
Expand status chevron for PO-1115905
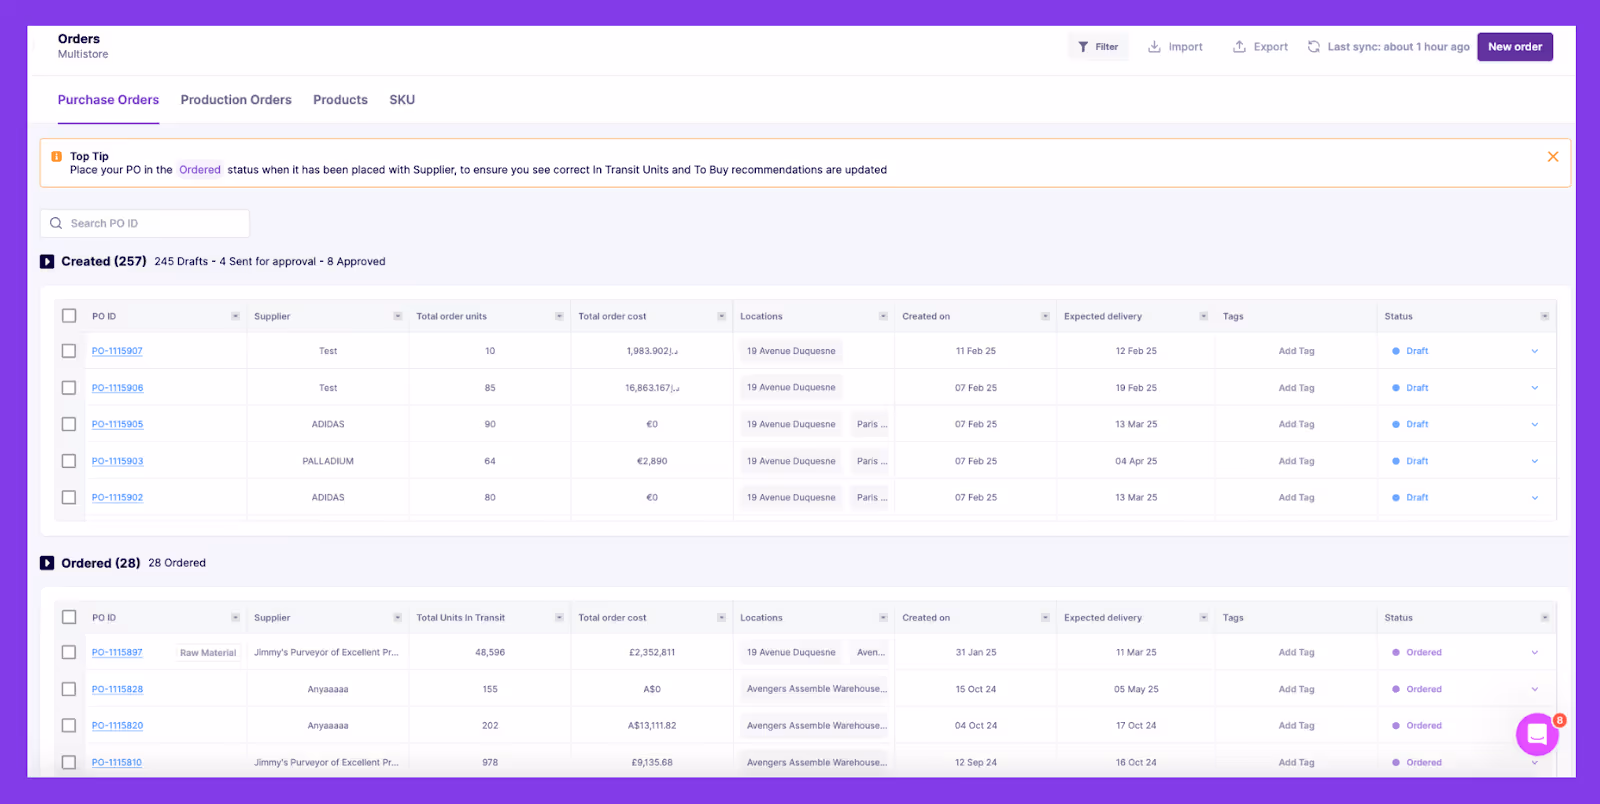1534,424
